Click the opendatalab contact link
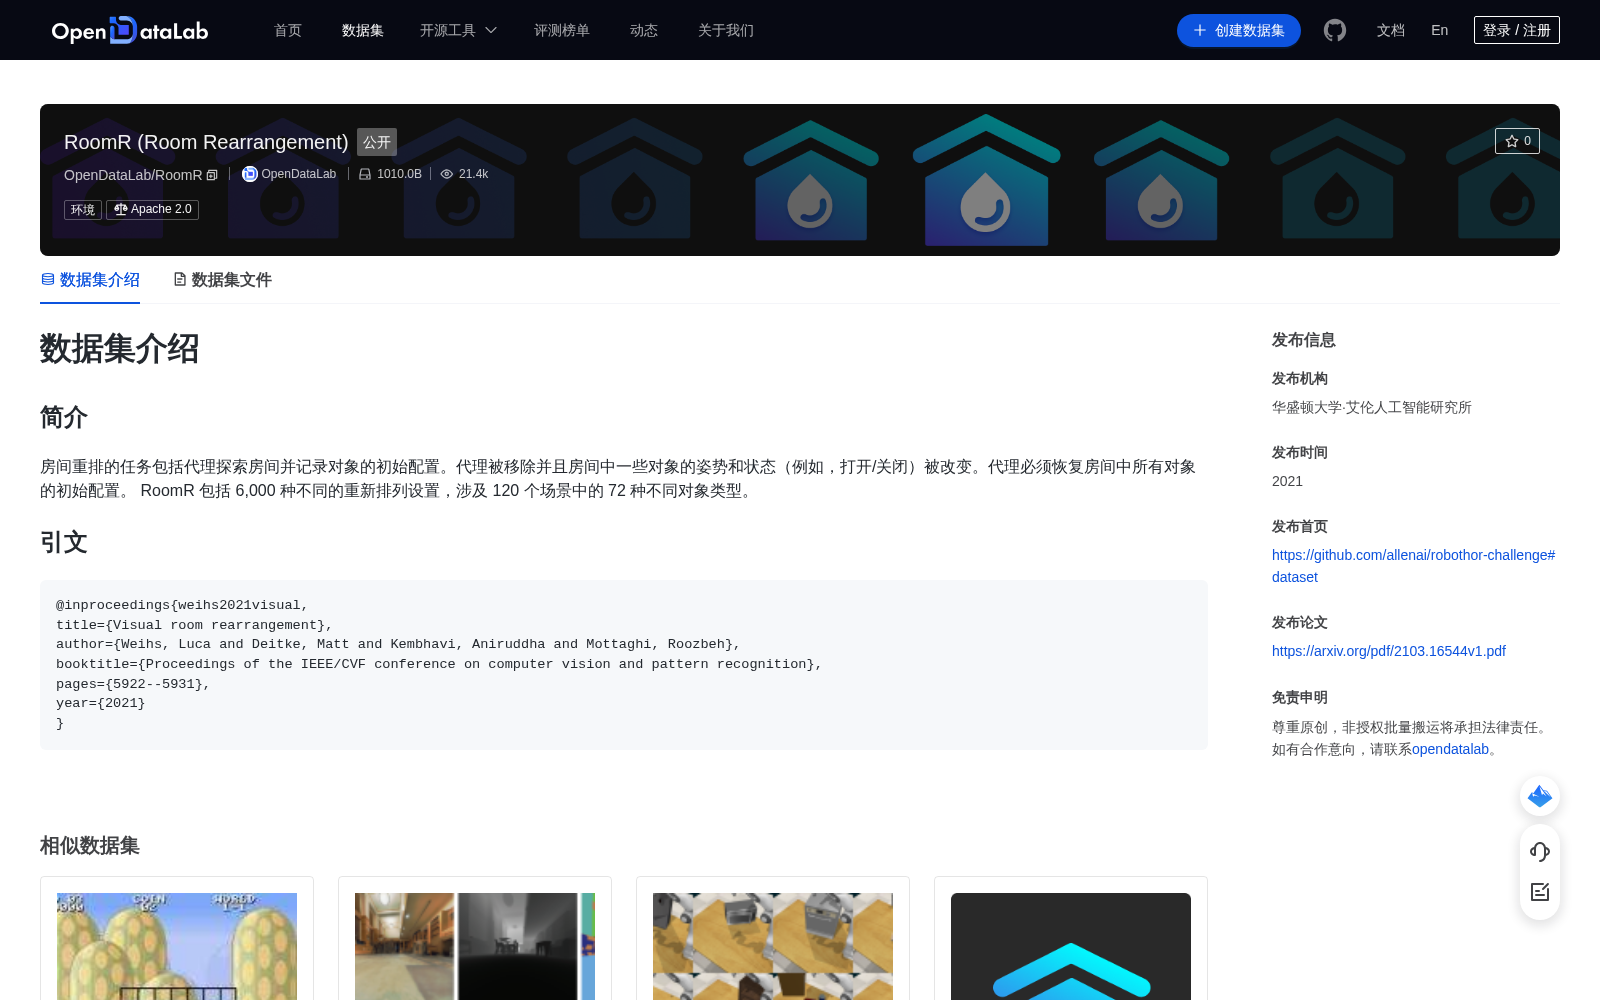1600x1000 pixels. coord(1450,749)
